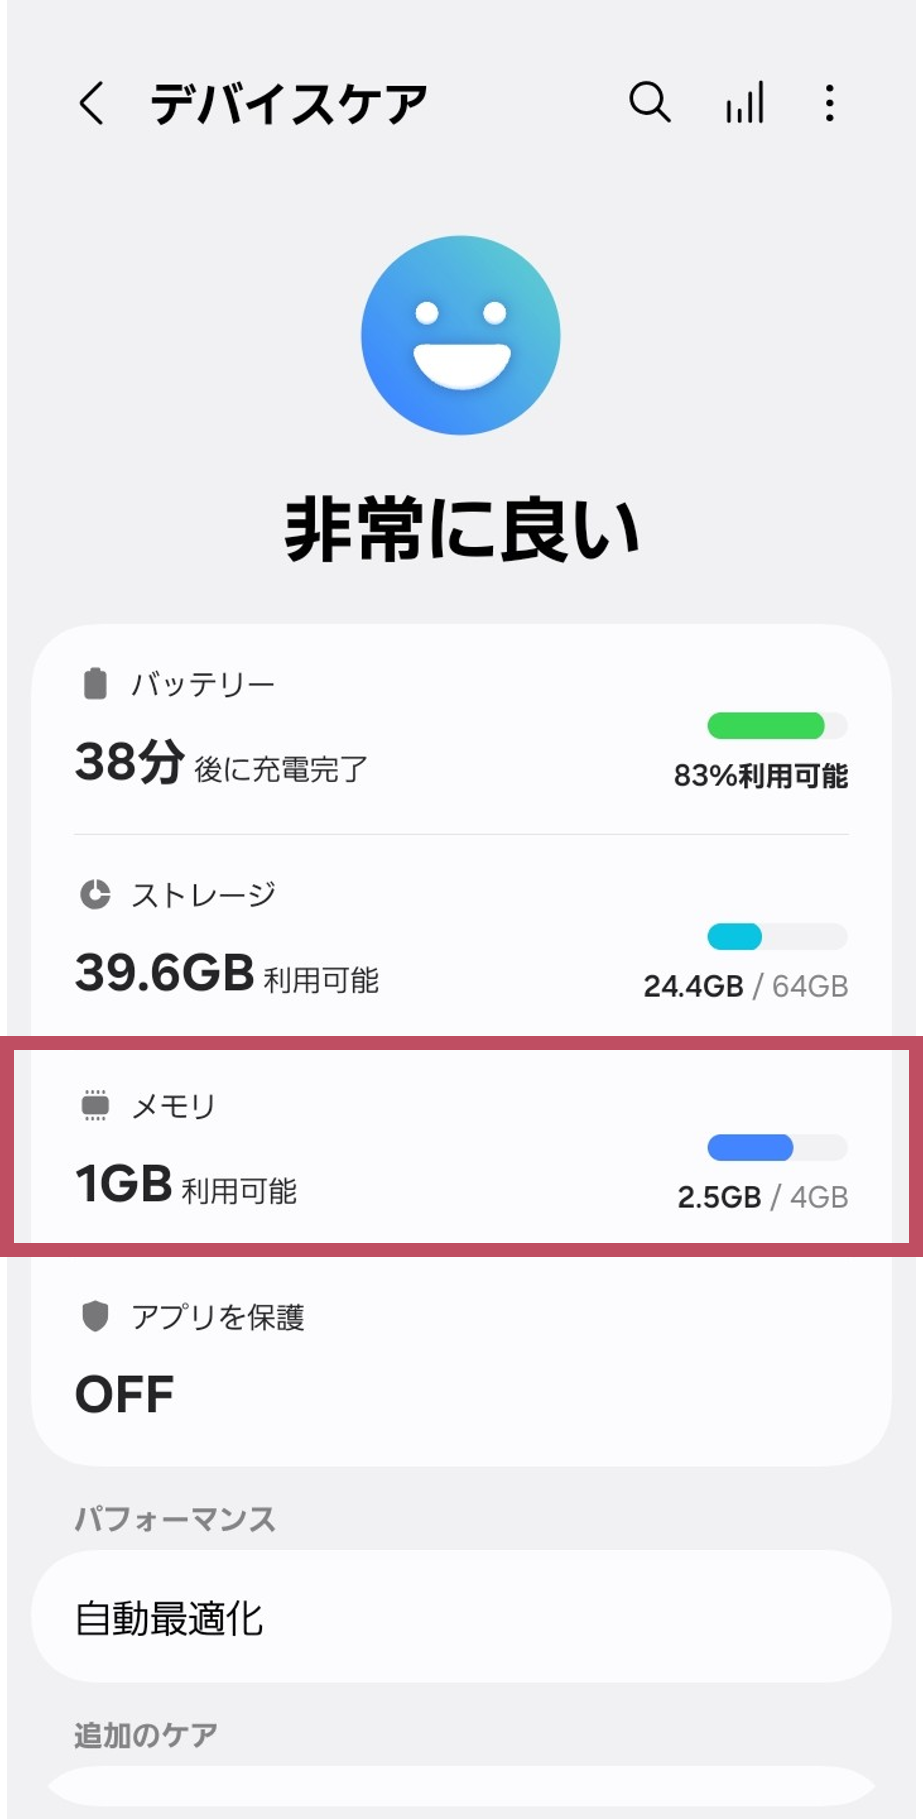Screen dimensions: 923x1819
Task: Open the search magnifier icon
Action: 649,102
